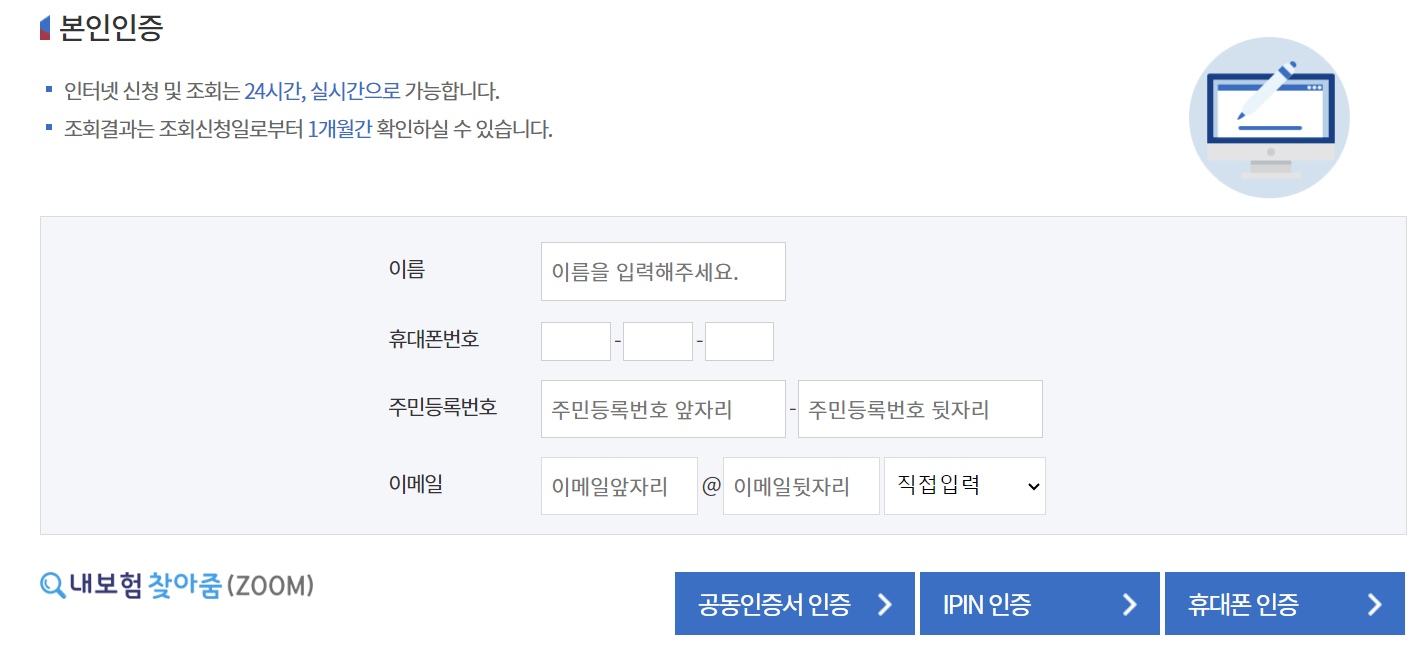The height and width of the screenshot is (651, 1418).
Task: Click the arrow icon on the IPIN 인증 button
Action: click(x=1131, y=603)
